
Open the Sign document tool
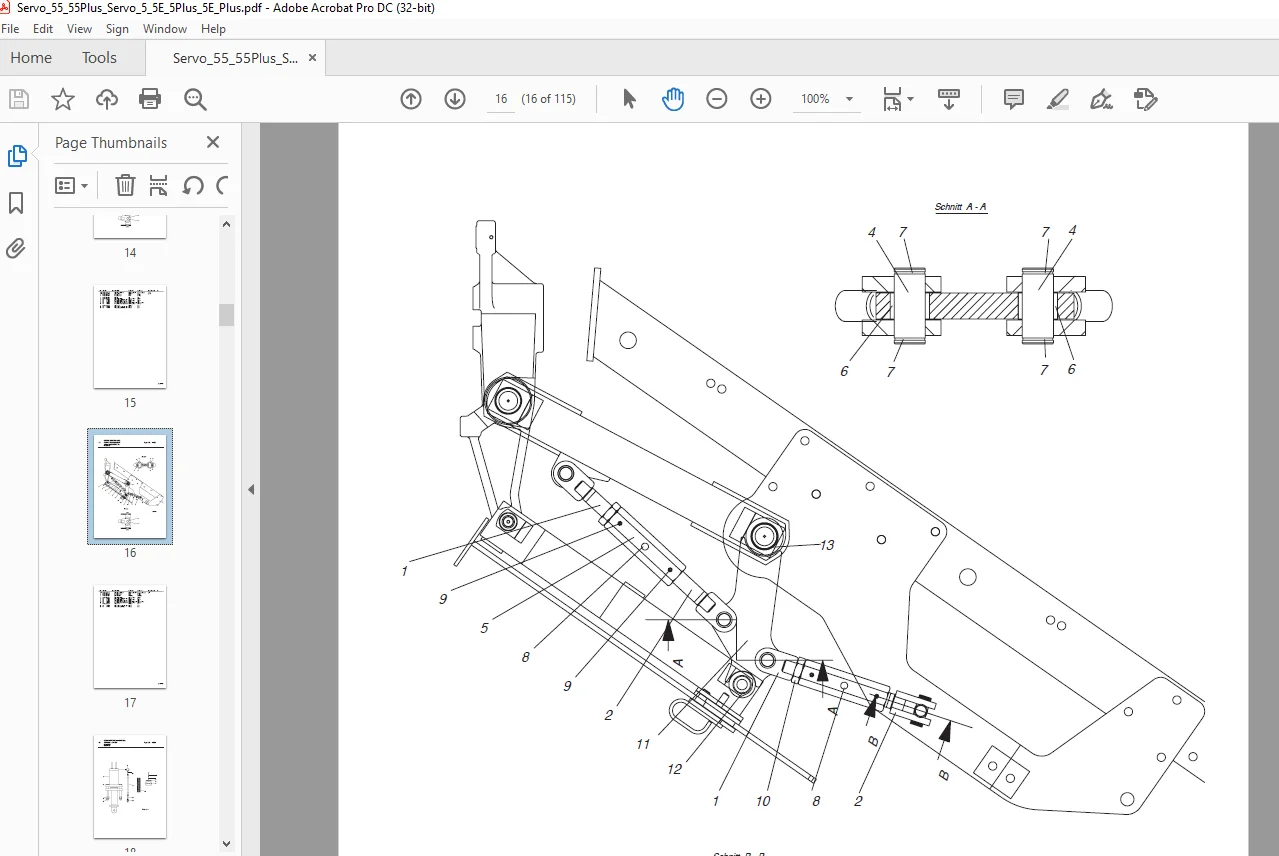click(1102, 99)
